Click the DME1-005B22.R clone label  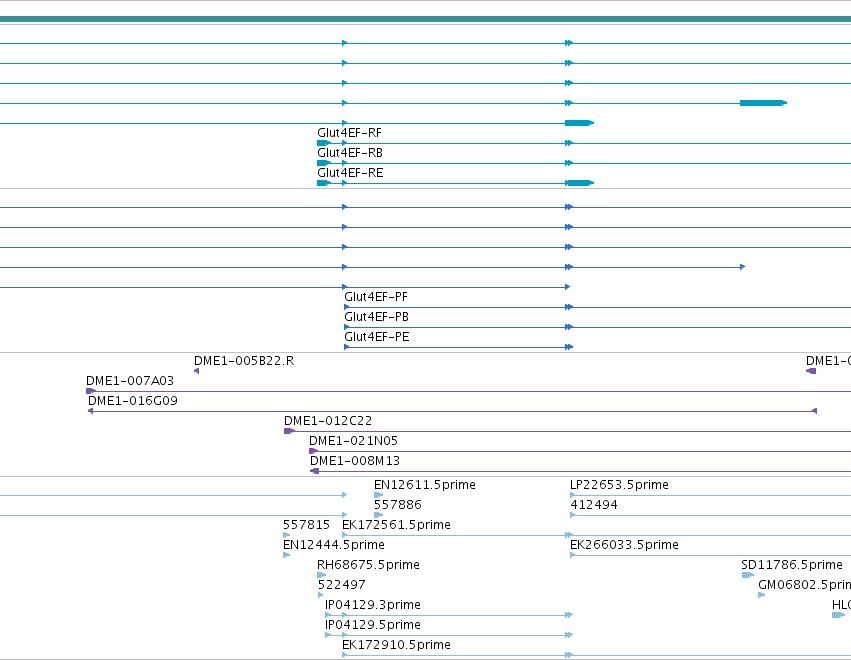244,361
